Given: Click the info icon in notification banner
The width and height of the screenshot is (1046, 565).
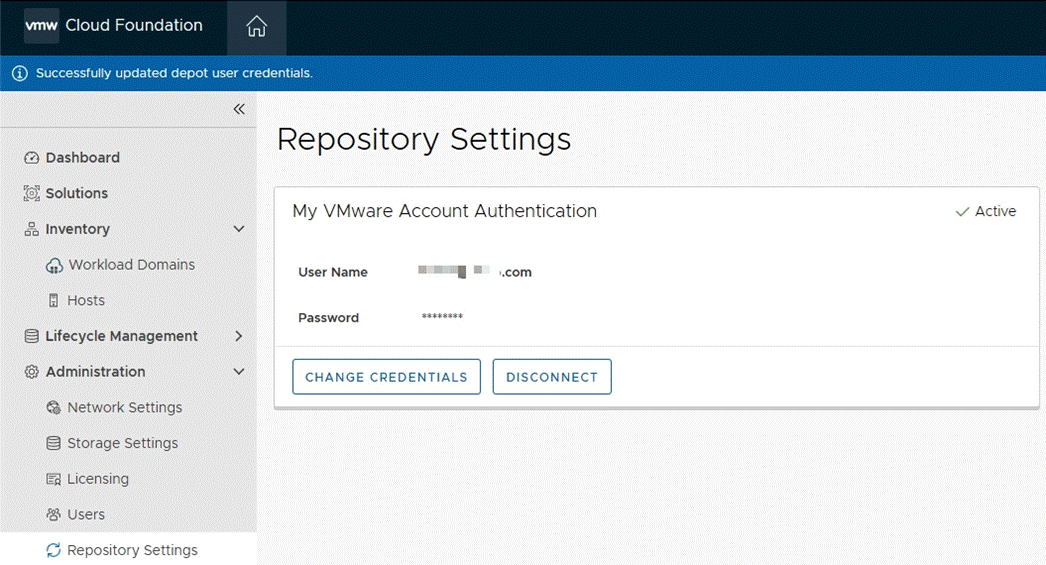Looking at the screenshot, I should click(x=20, y=73).
